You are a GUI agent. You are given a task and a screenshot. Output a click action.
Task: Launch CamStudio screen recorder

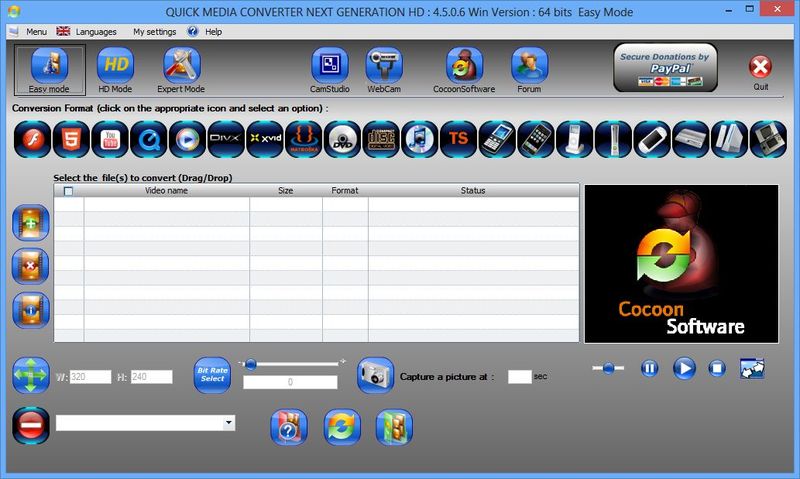(x=330, y=70)
